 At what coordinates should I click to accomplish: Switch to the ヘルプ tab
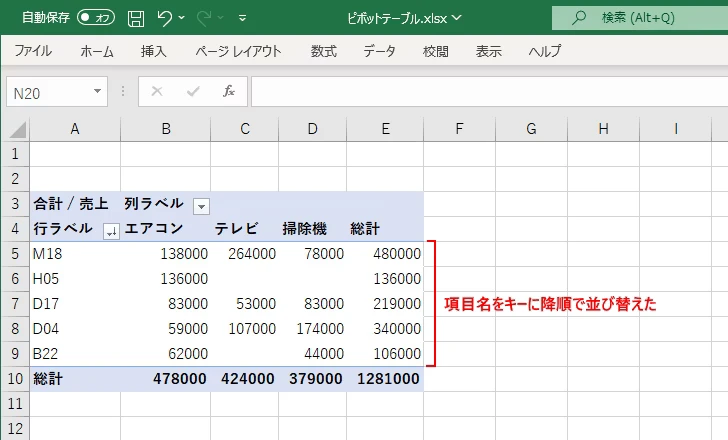(x=545, y=51)
